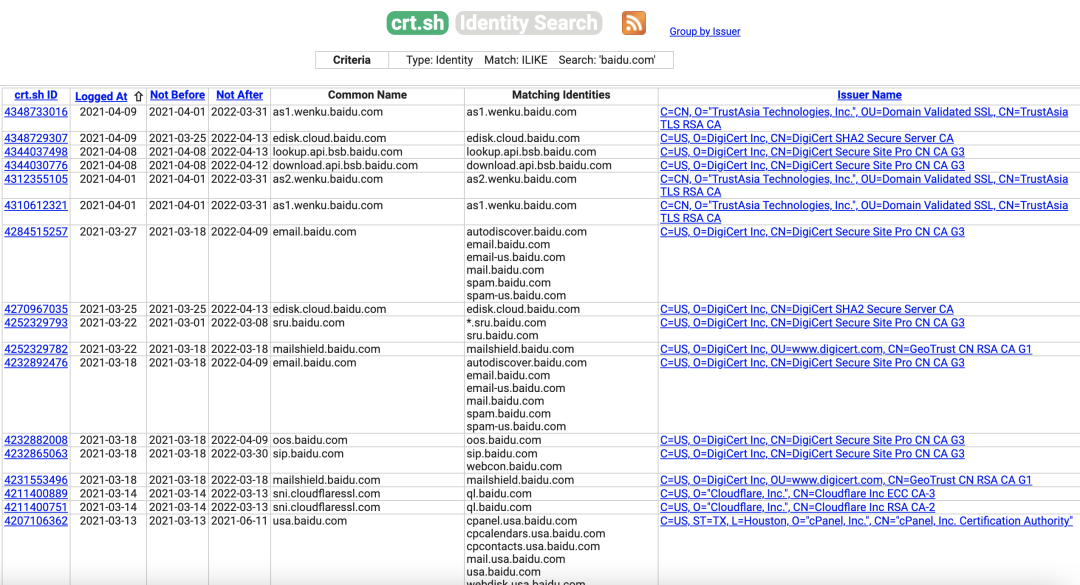Sort by Issuer Name column header

coord(869,95)
